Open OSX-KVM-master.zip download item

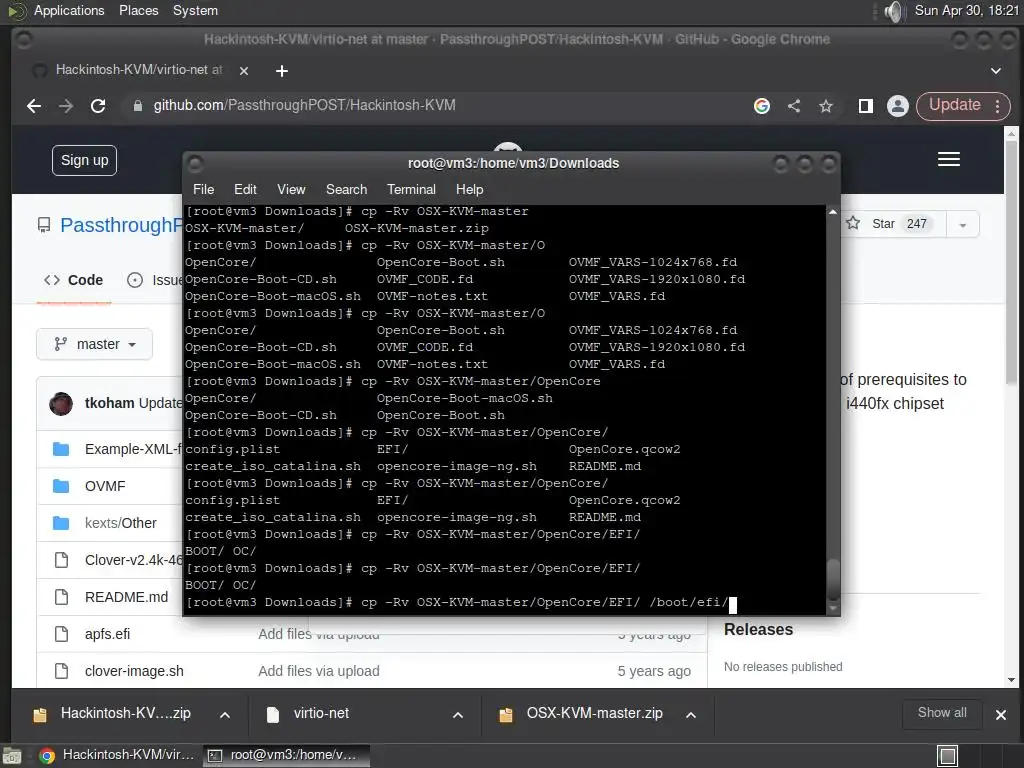[594, 714]
